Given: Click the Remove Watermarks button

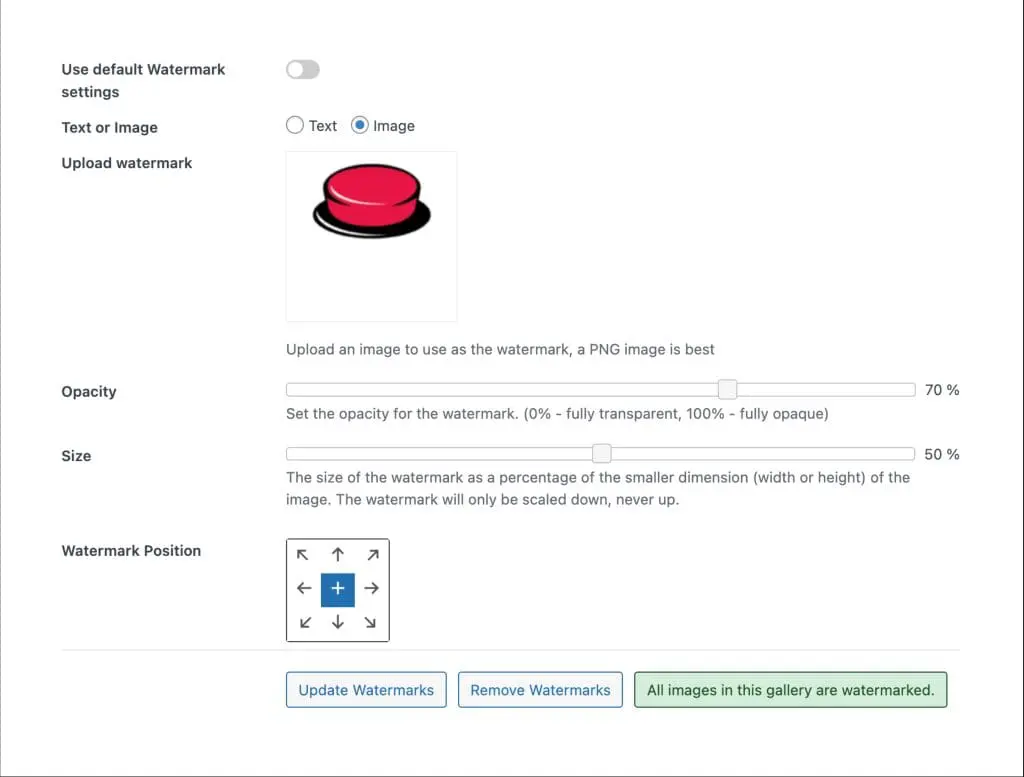Looking at the screenshot, I should [540, 690].
